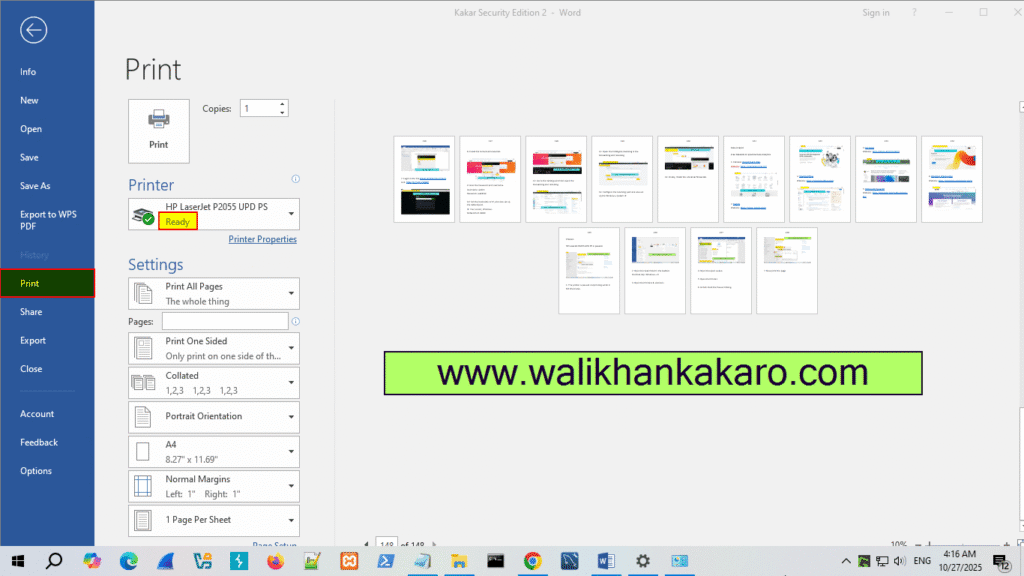The width and height of the screenshot is (1024, 576).
Task: Click the Pages field info icon
Action: [x=296, y=322]
